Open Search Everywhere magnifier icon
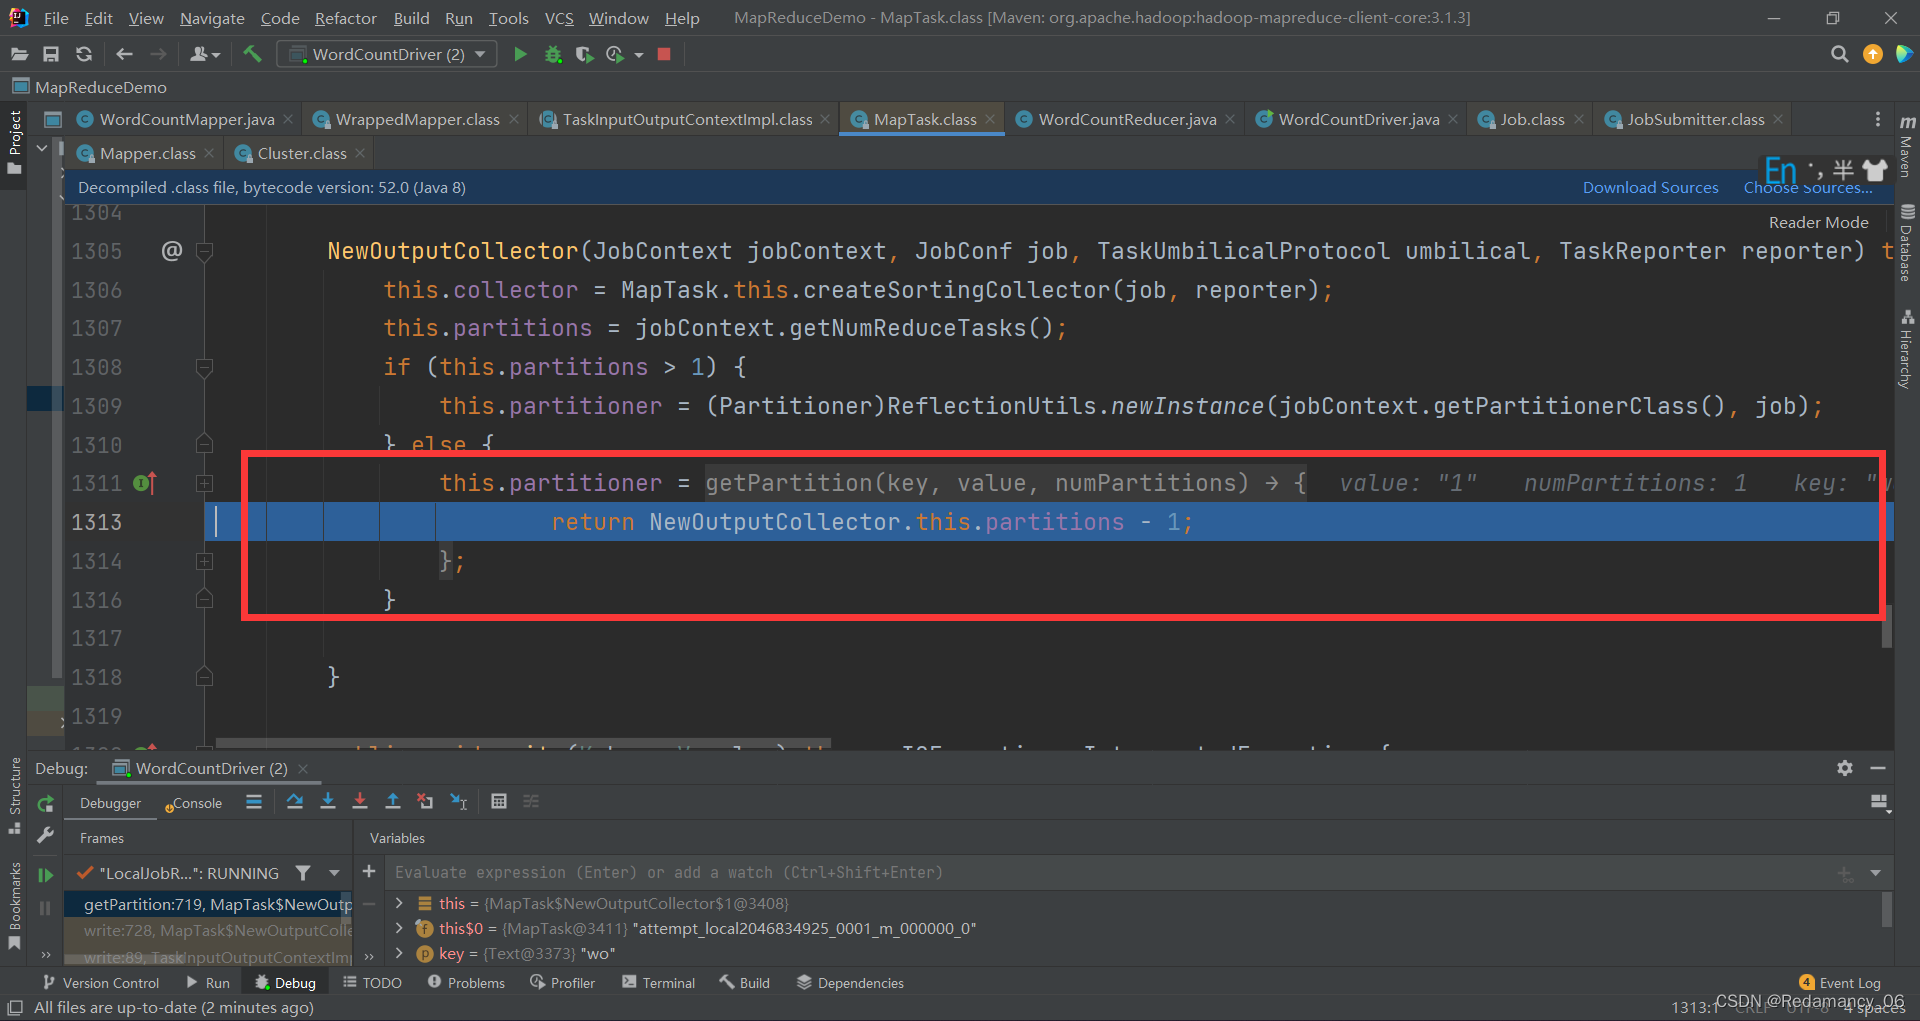1920x1021 pixels. (1839, 54)
